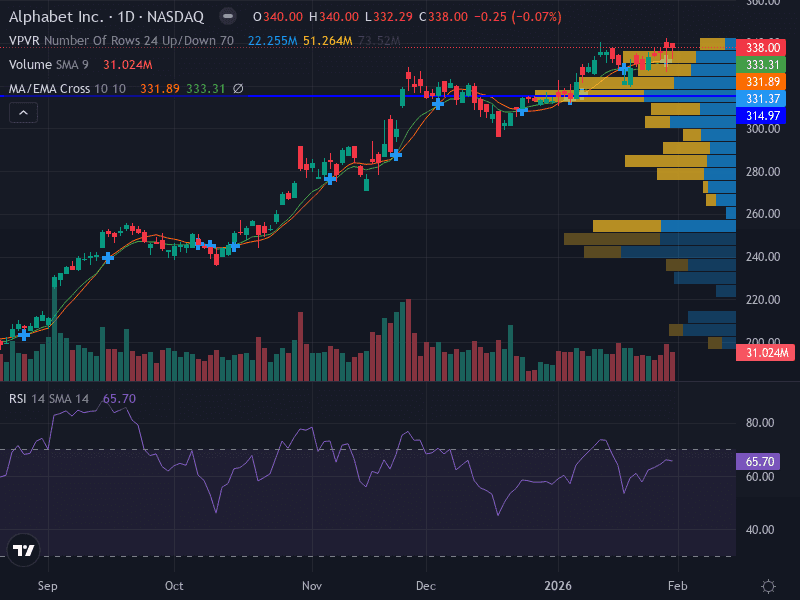Screen dimensions: 800x600
Task: Click the 300.00 price scale label
Action: [763, 129]
